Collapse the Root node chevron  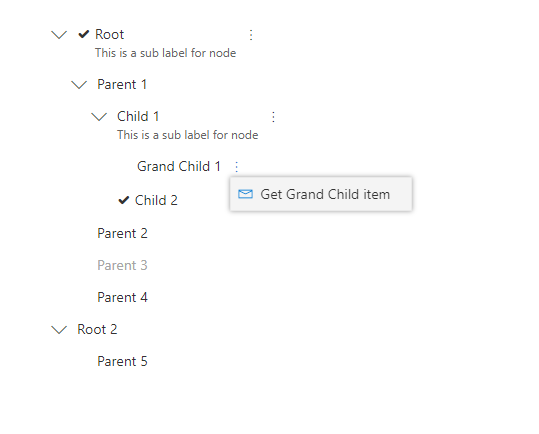pyautogui.click(x=59, y=35)
